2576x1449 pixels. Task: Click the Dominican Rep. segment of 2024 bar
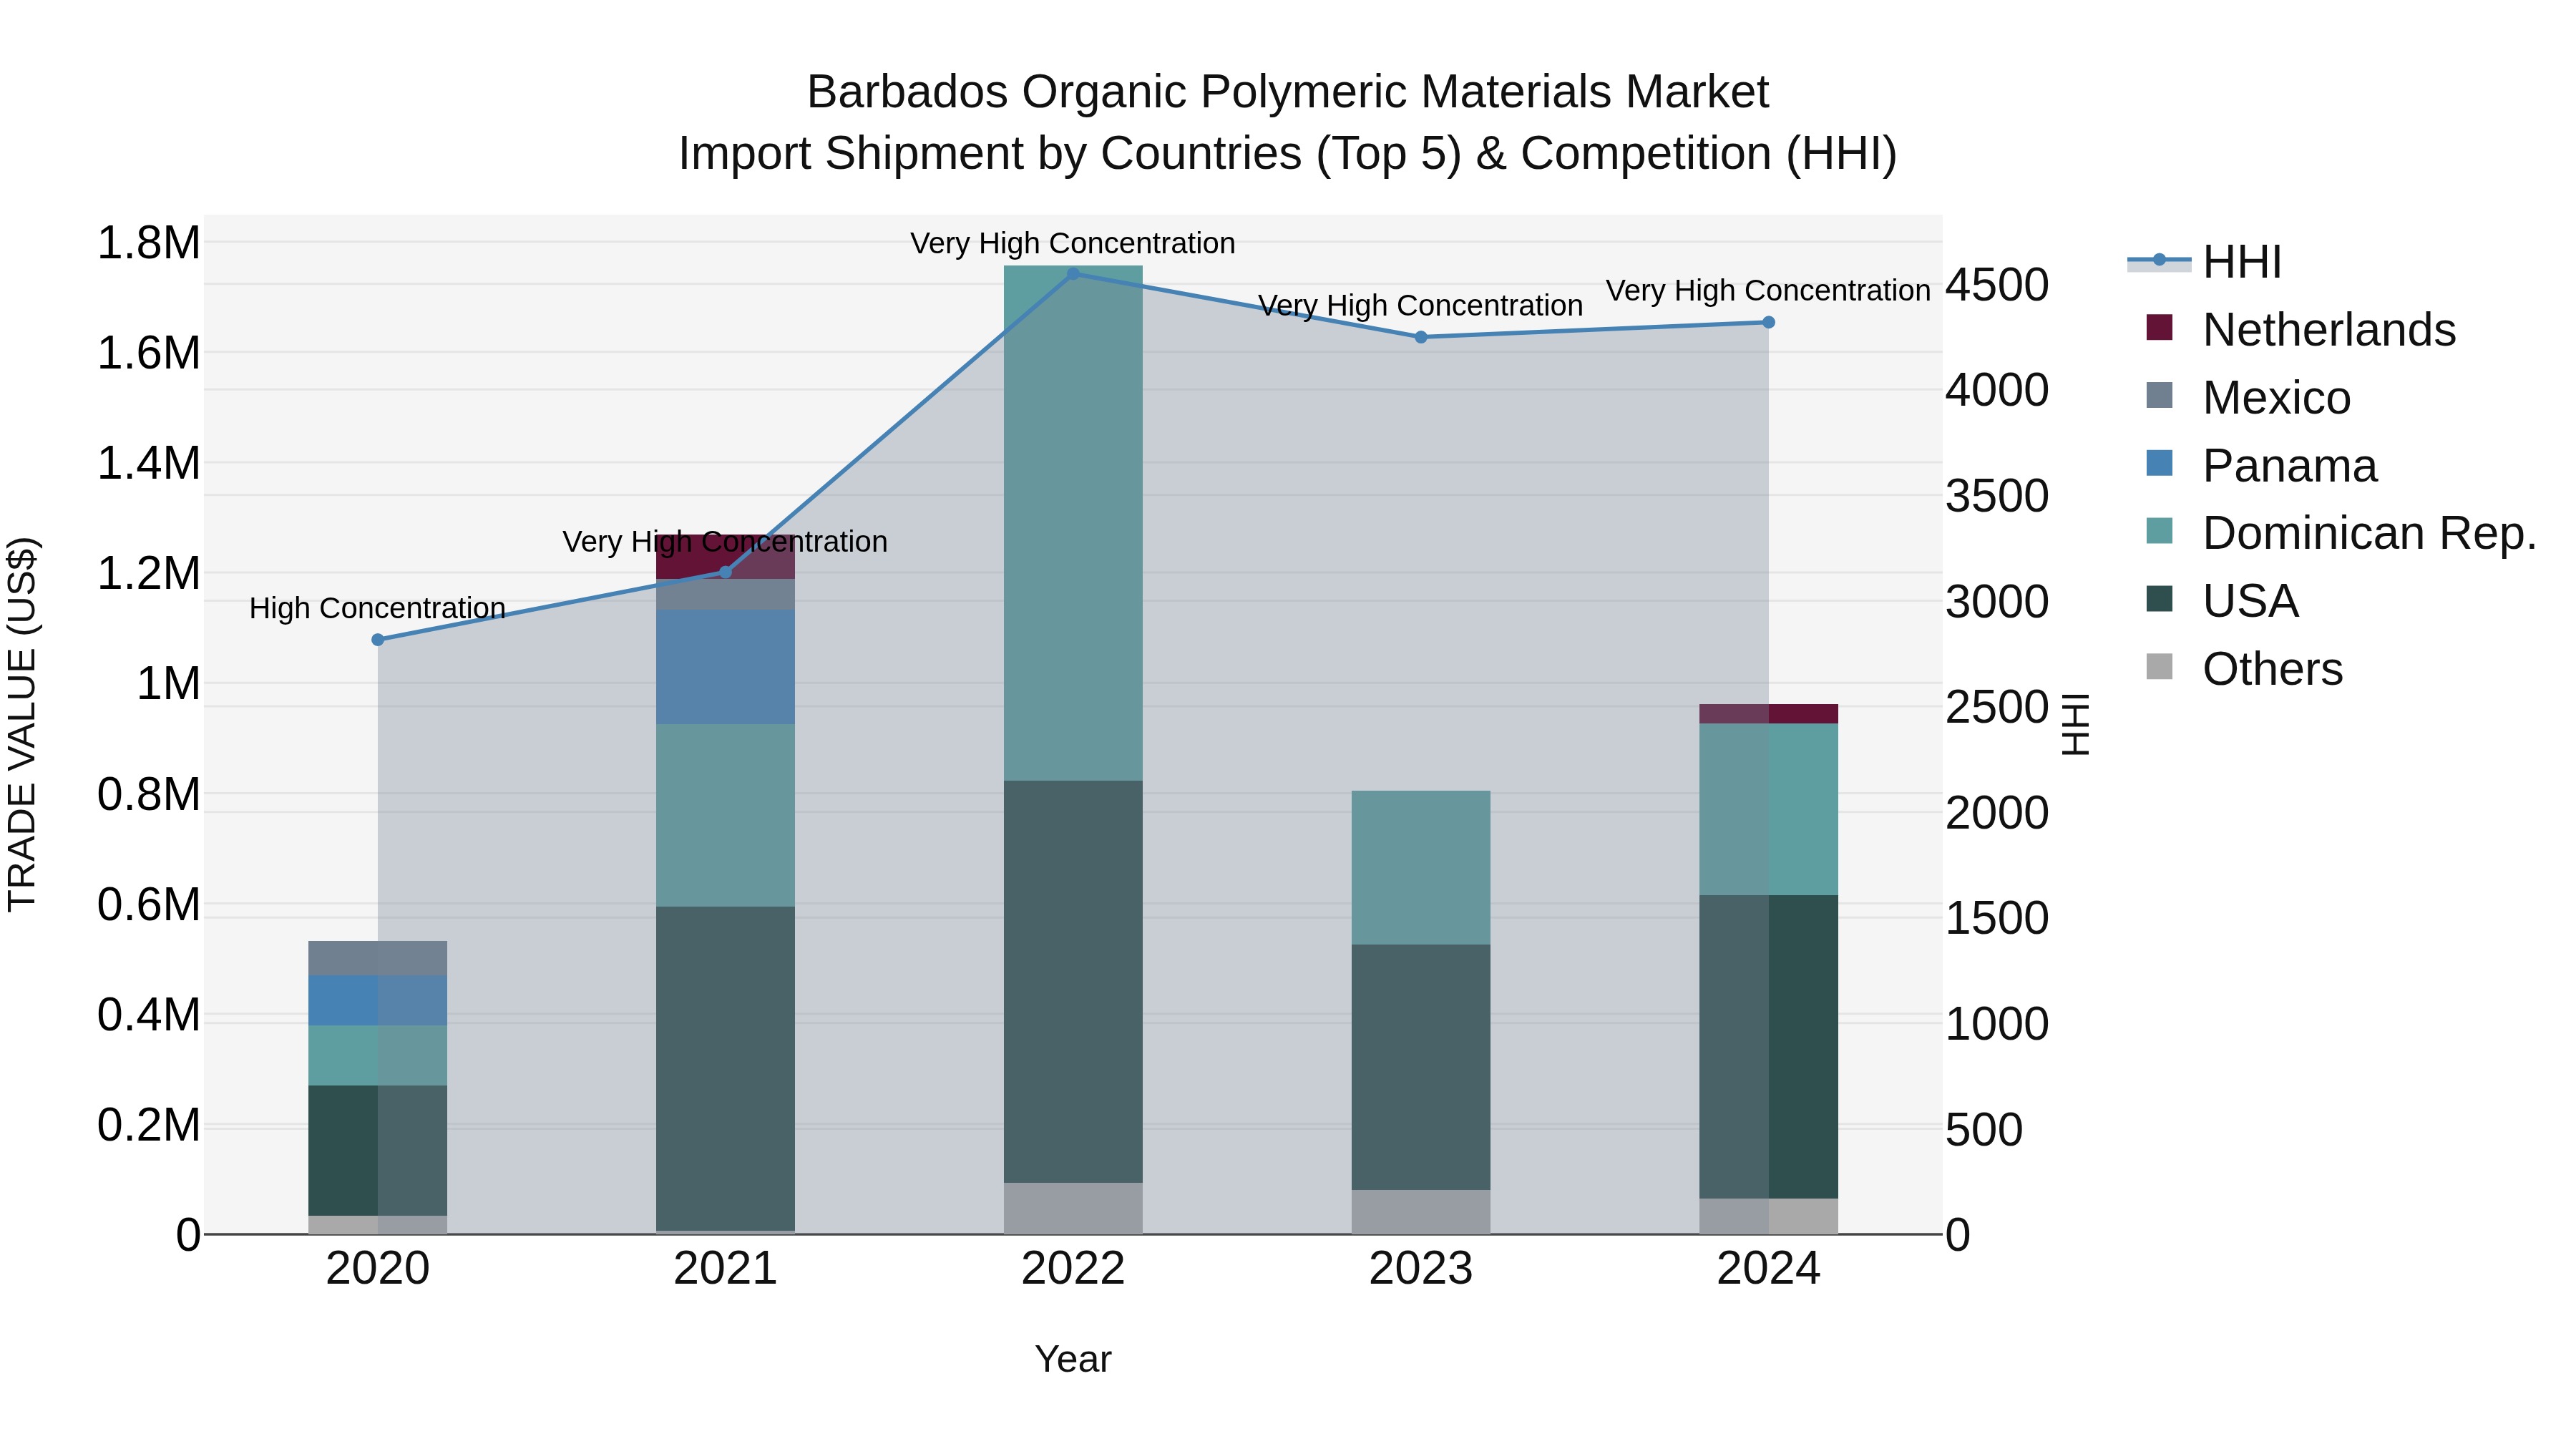click(1769, 810)
